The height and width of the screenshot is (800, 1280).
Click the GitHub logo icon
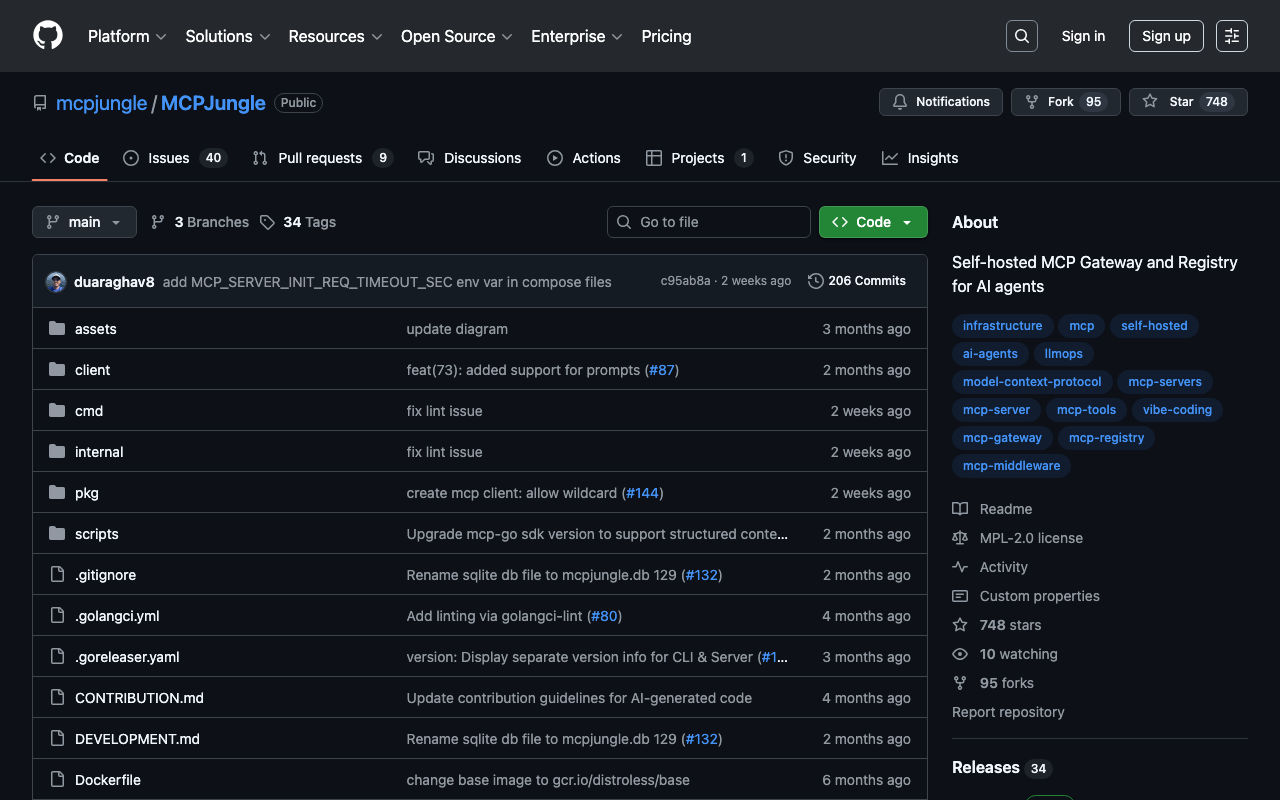pyautogui.click(x=48, y=36)
